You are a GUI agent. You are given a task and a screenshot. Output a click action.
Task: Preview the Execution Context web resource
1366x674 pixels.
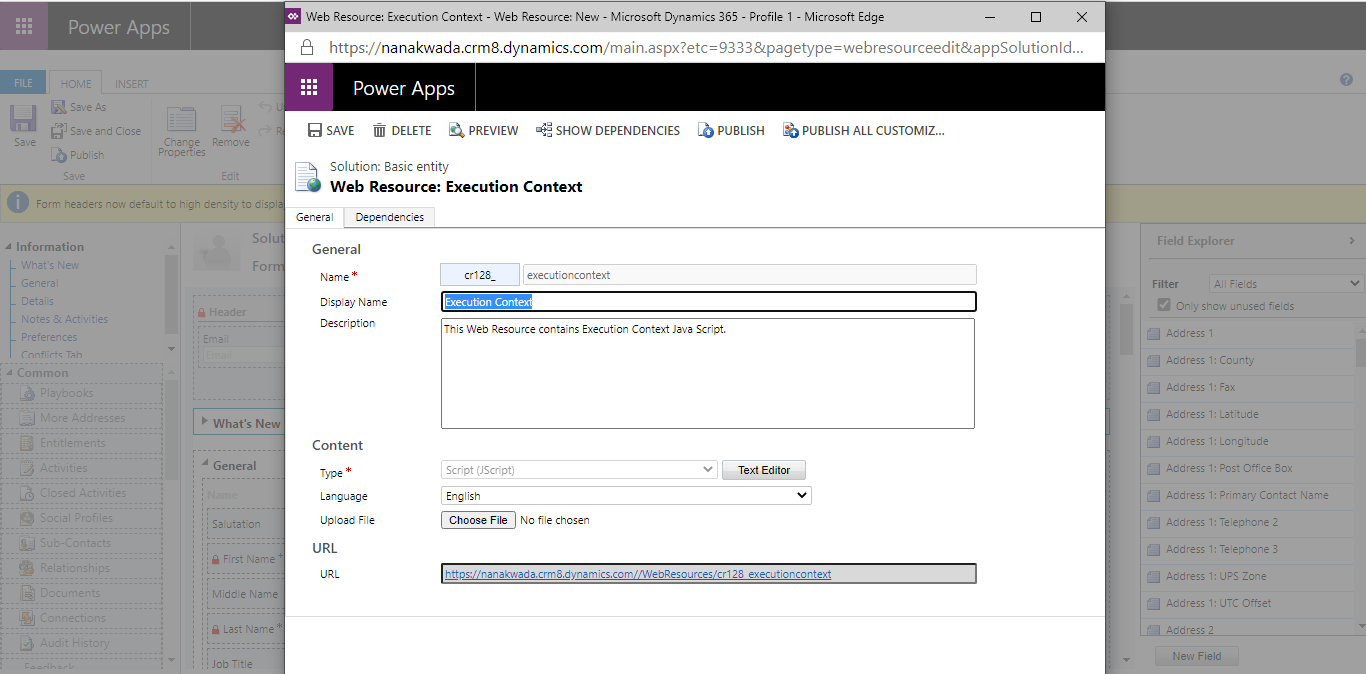point(483,130)
